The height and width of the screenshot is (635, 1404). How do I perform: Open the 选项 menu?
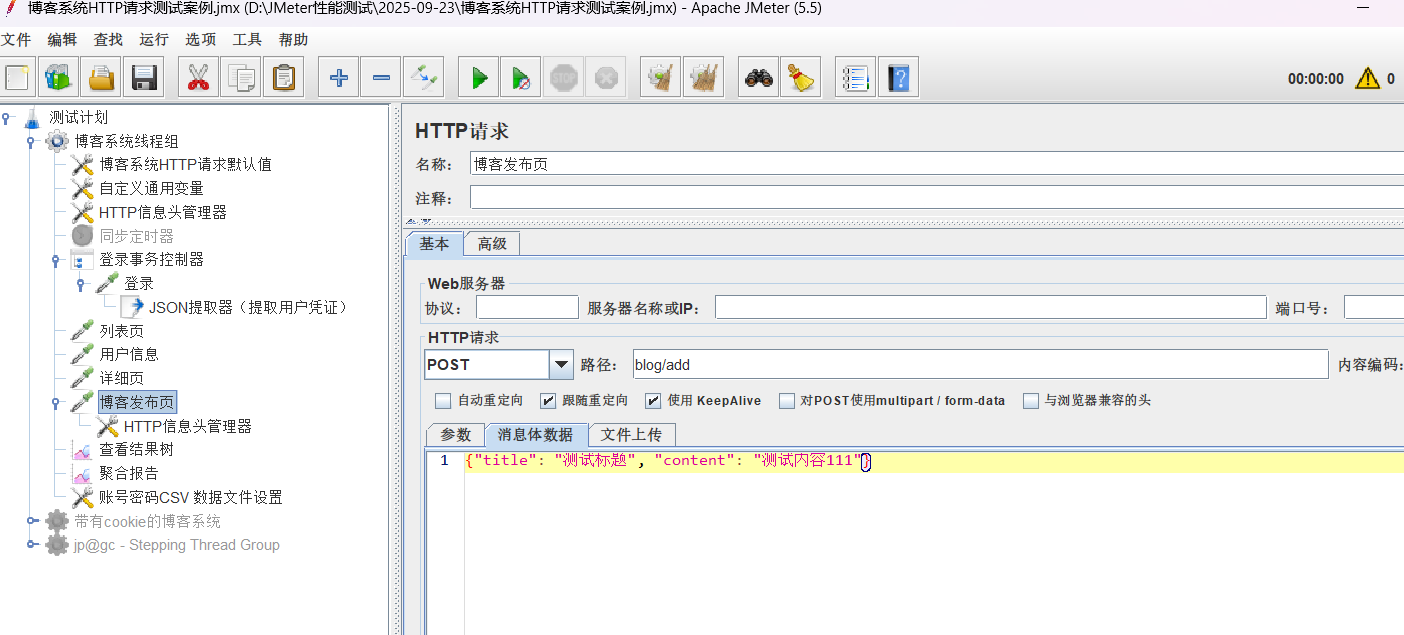click(x=200, y=40)
